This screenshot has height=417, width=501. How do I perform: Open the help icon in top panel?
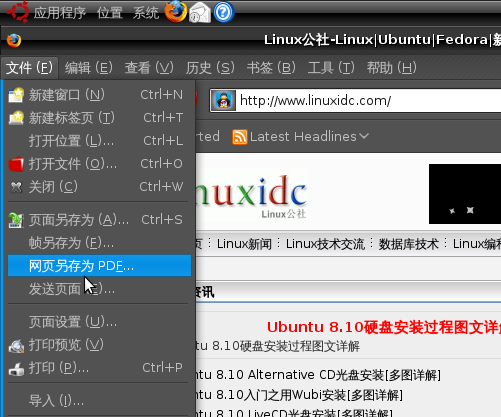(x=223, y=12)
